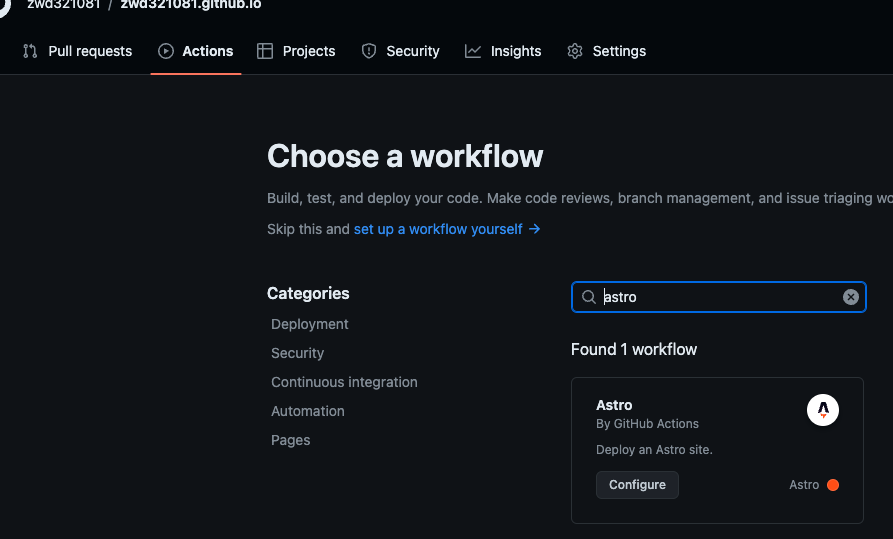Click Found 1 workflow text

point(634,349)
